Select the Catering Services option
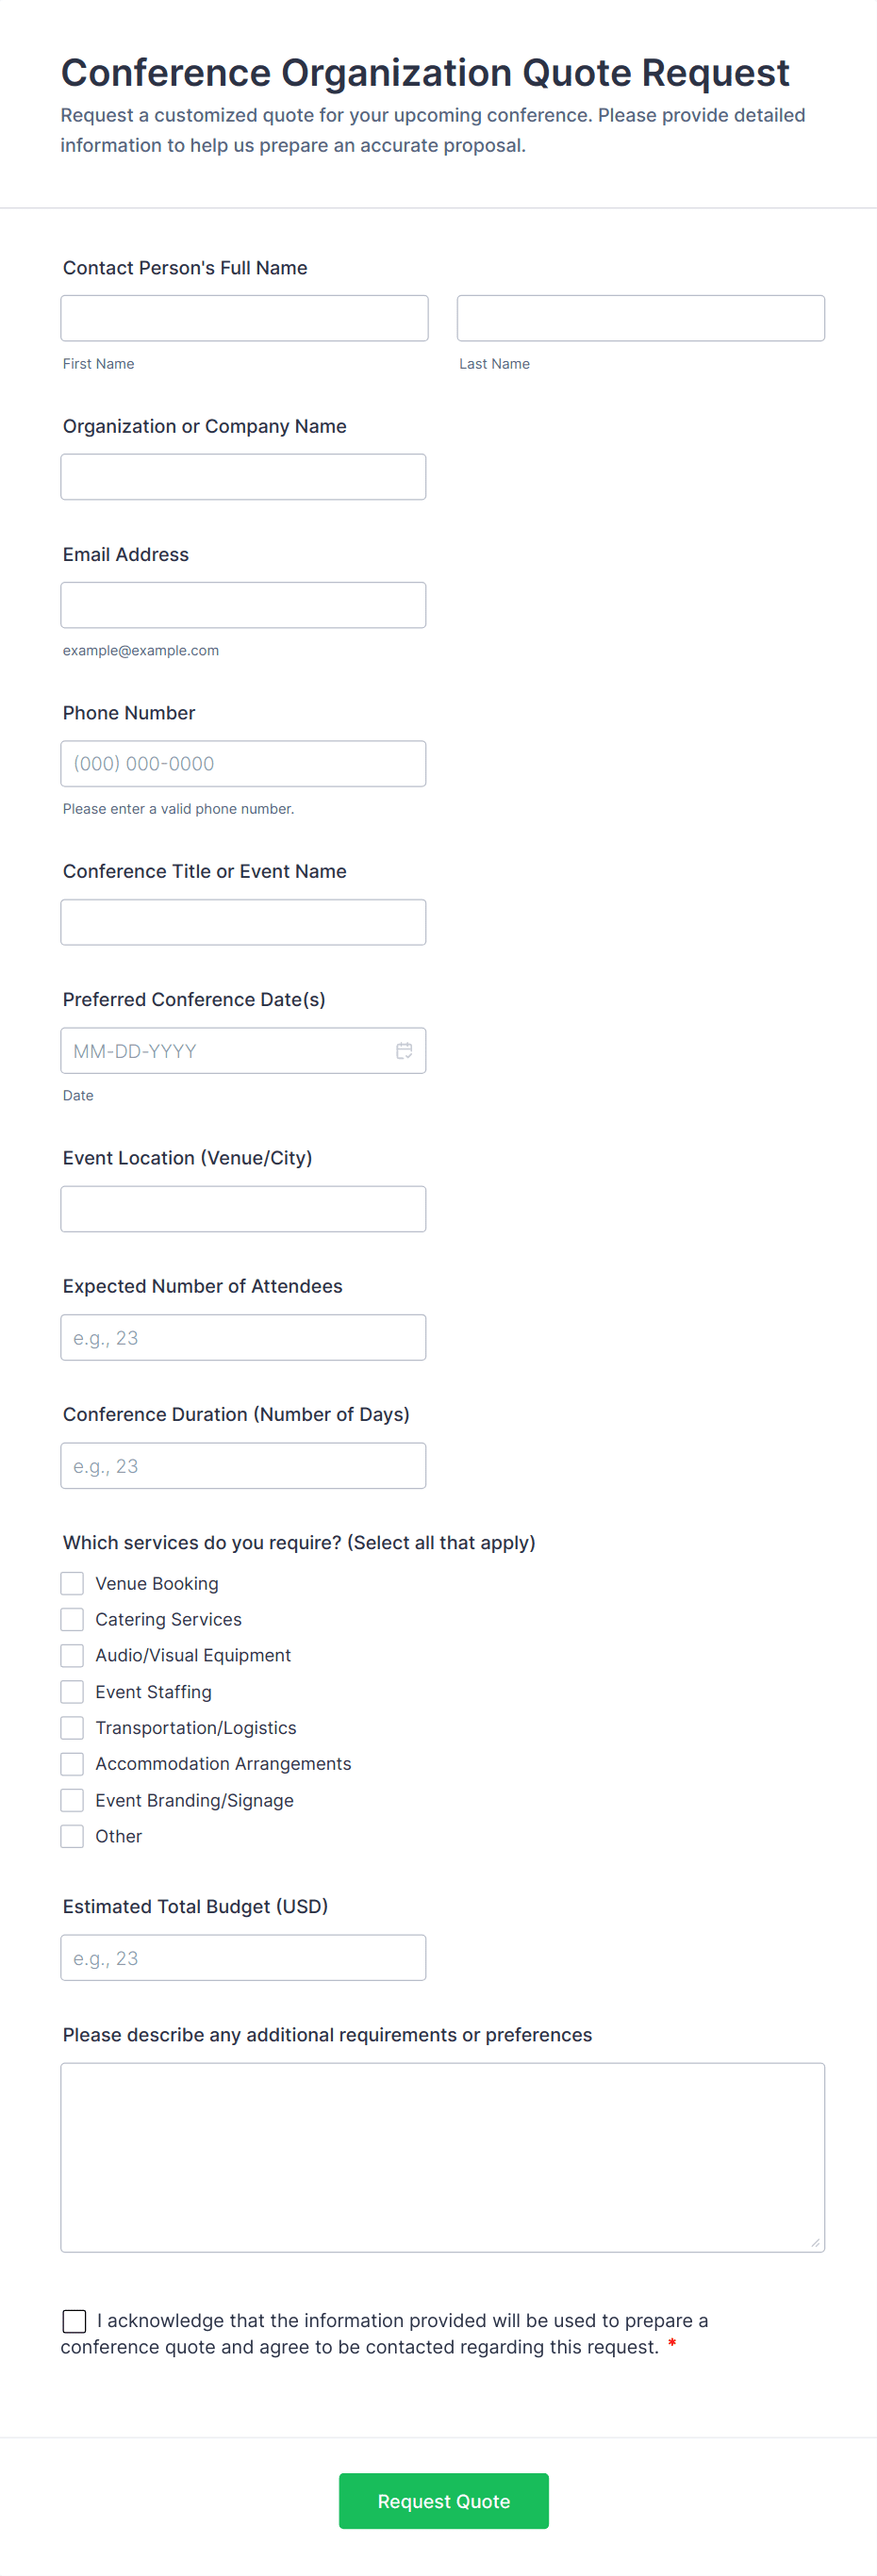877x2576 pixels. pyautogui.click(x=72, y=1619)
